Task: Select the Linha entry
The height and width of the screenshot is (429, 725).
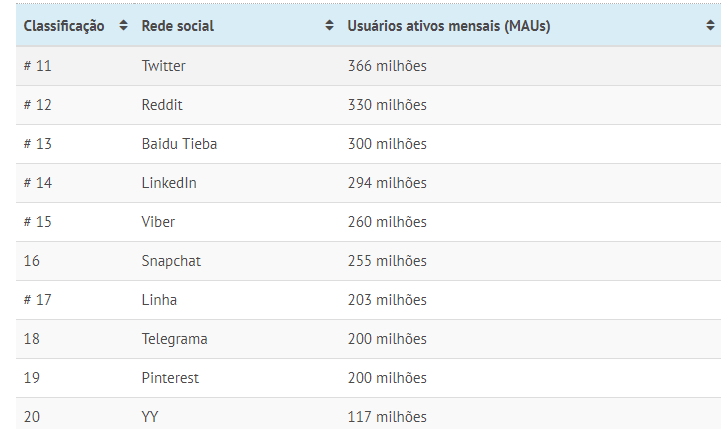Action: click(159, 300)
